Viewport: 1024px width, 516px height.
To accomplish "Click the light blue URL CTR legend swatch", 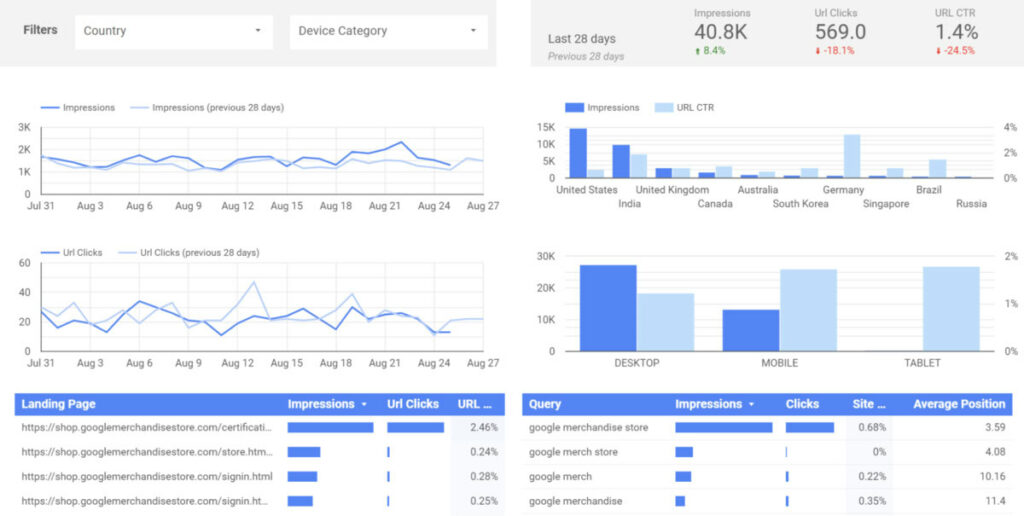I will click(664, 107).
